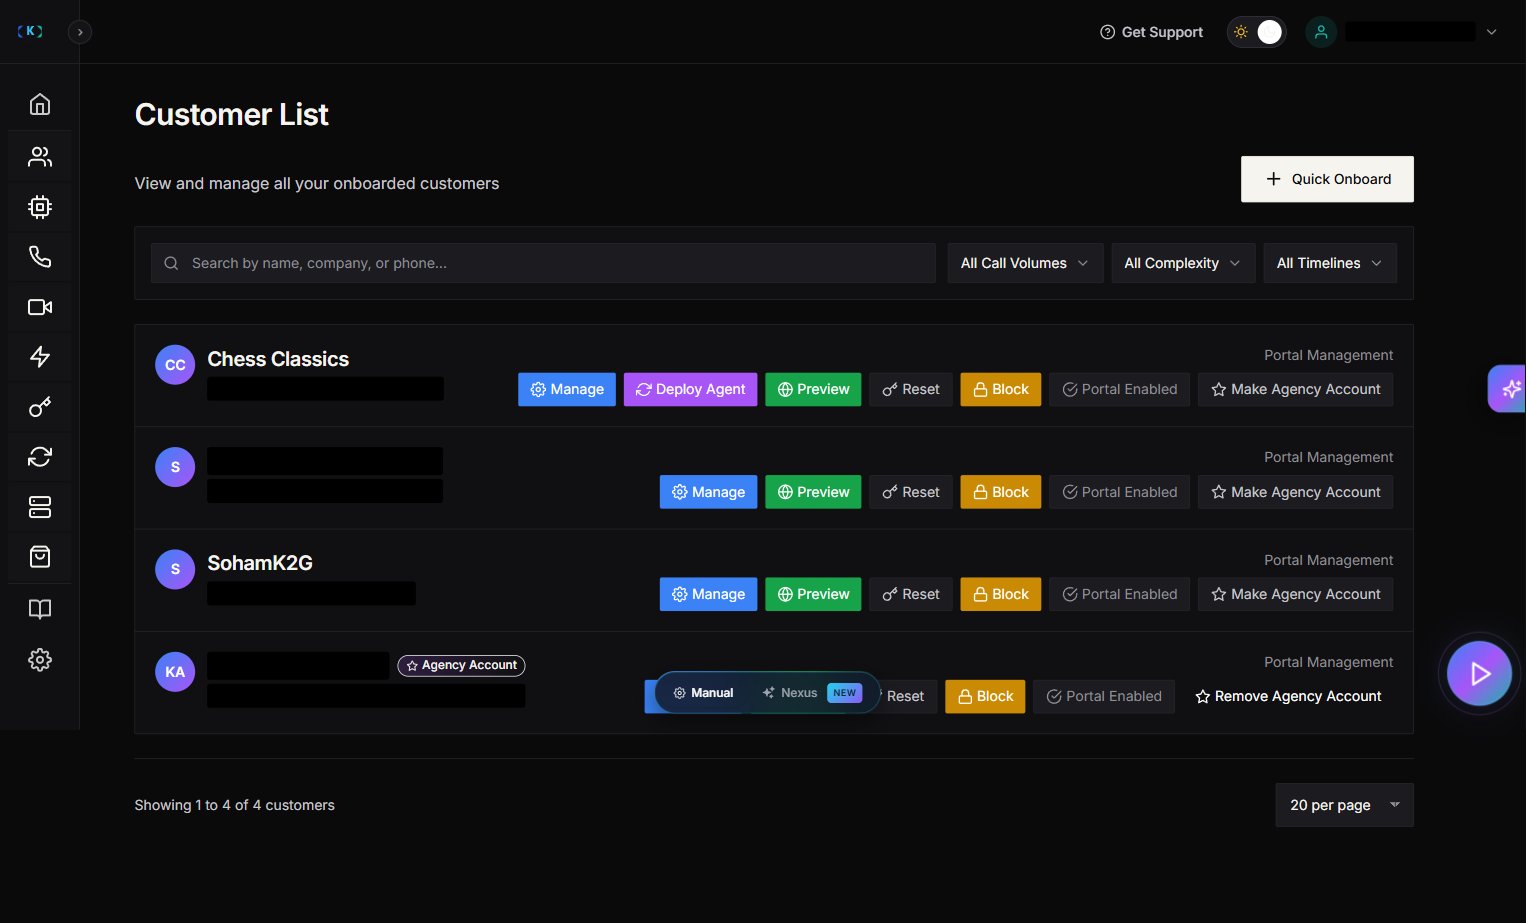Image resolution: width=1526 pixels, height=923 pixels.
Task: Click the refresh sync icon in sidebar
Action: pyautogui.click(x=40, y=457)
